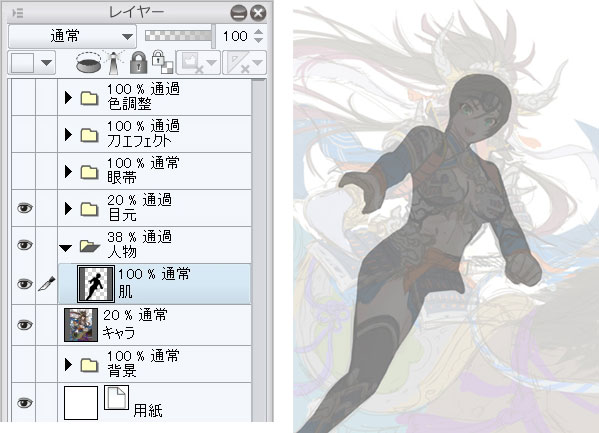Collapse the 人物 folder triangle

[66, 248]
